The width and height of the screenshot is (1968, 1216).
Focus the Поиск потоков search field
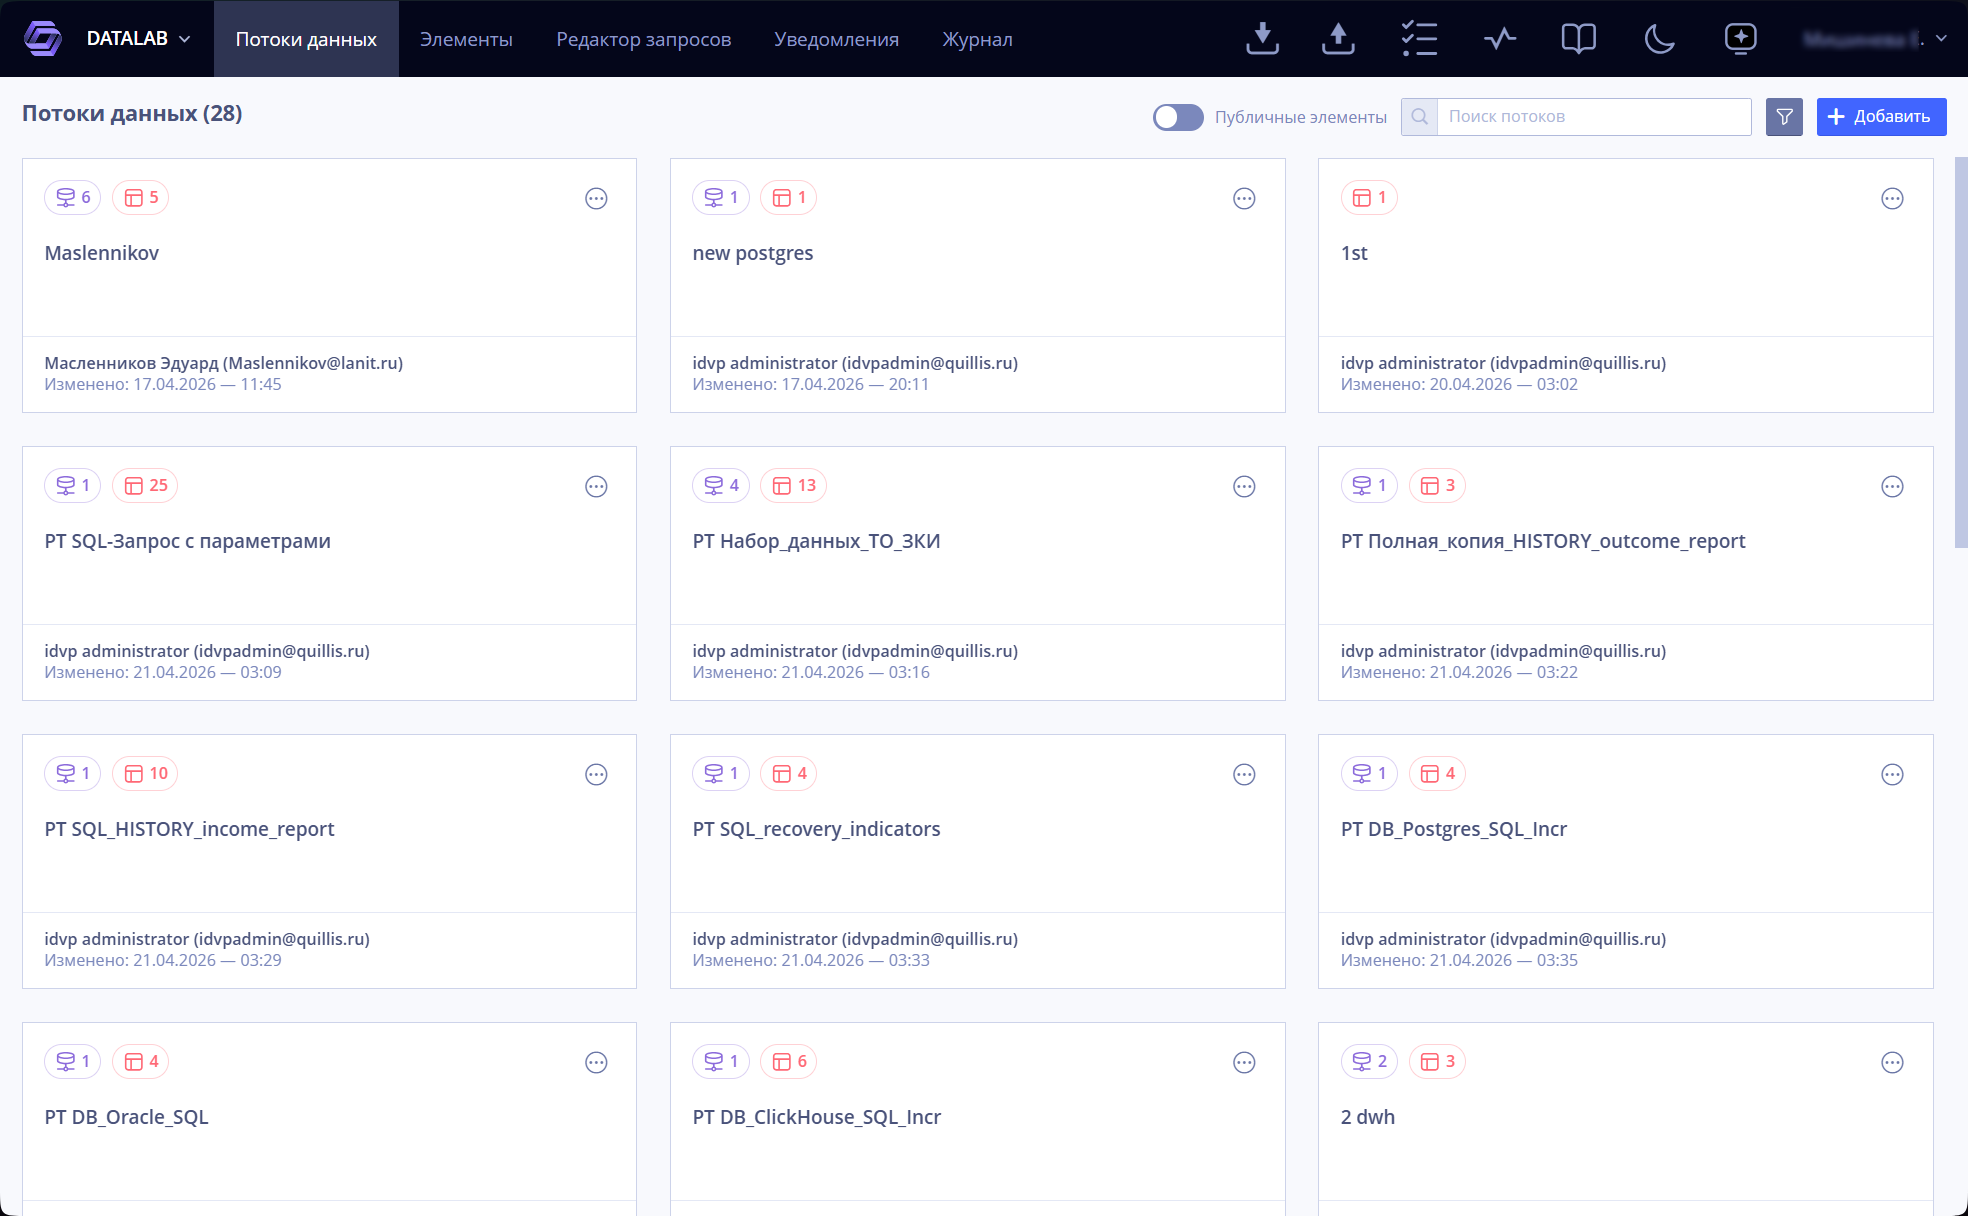pyautogui.click(x=1594, y=117)
